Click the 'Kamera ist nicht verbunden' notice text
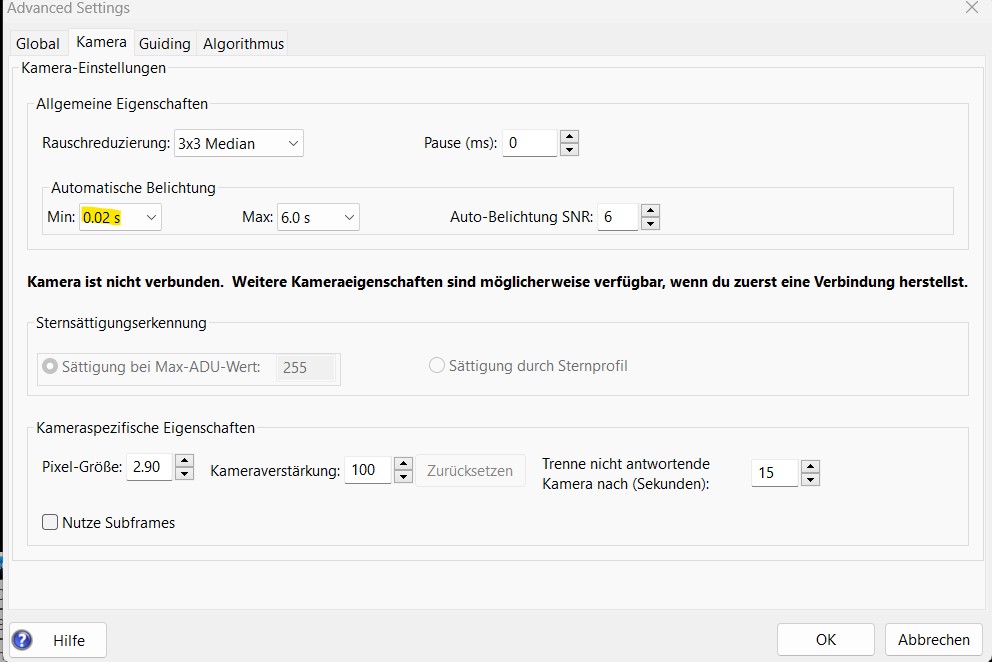Viewport: 992px width, 662px height. point(497,282)
